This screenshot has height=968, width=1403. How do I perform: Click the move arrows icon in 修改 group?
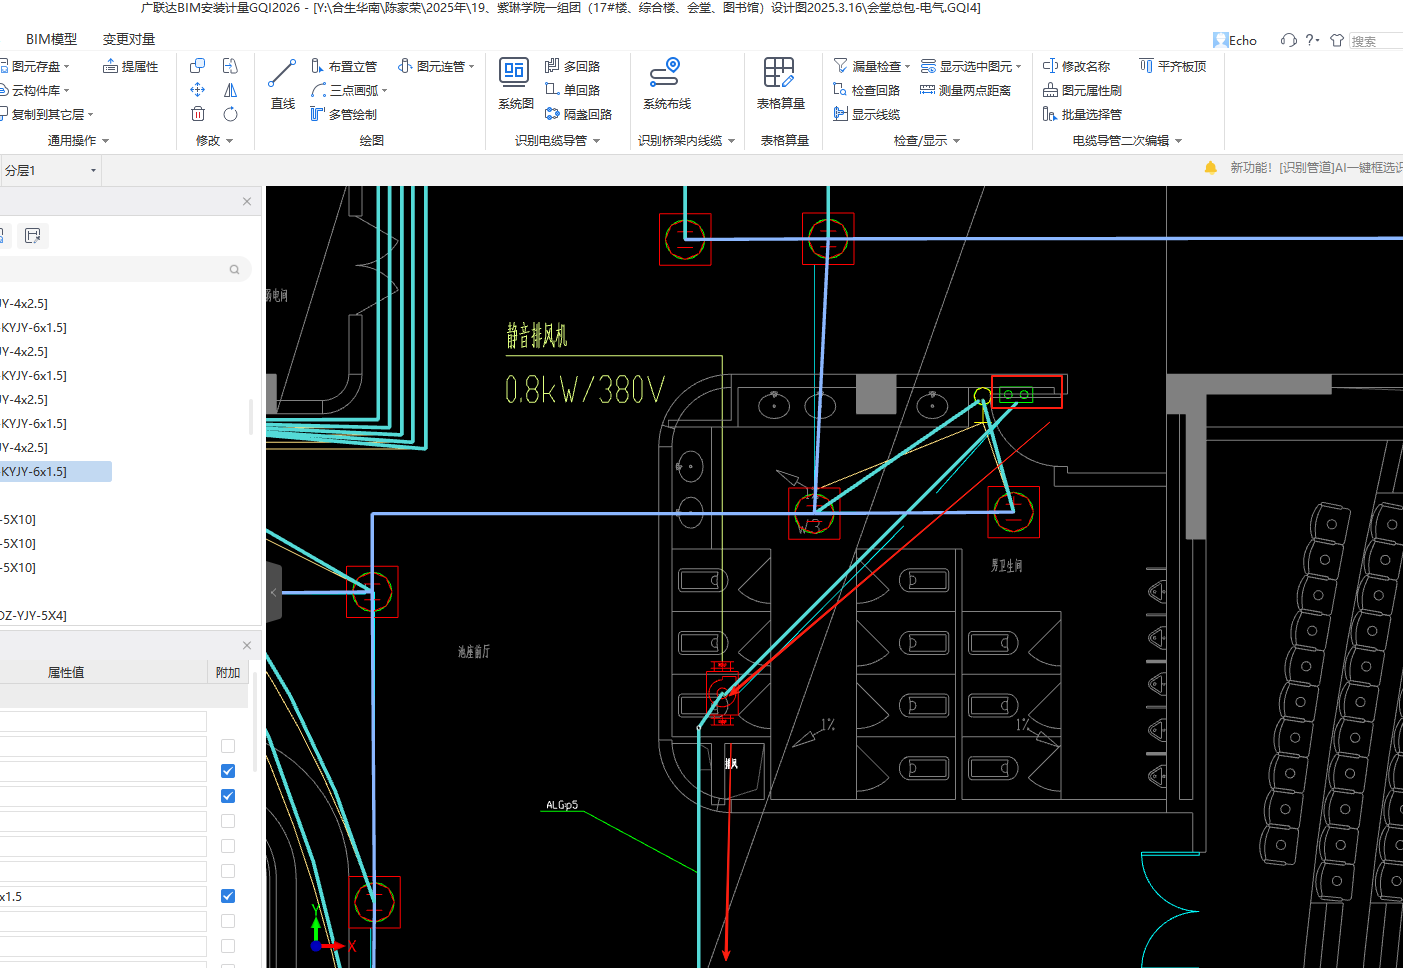point(198,90)
